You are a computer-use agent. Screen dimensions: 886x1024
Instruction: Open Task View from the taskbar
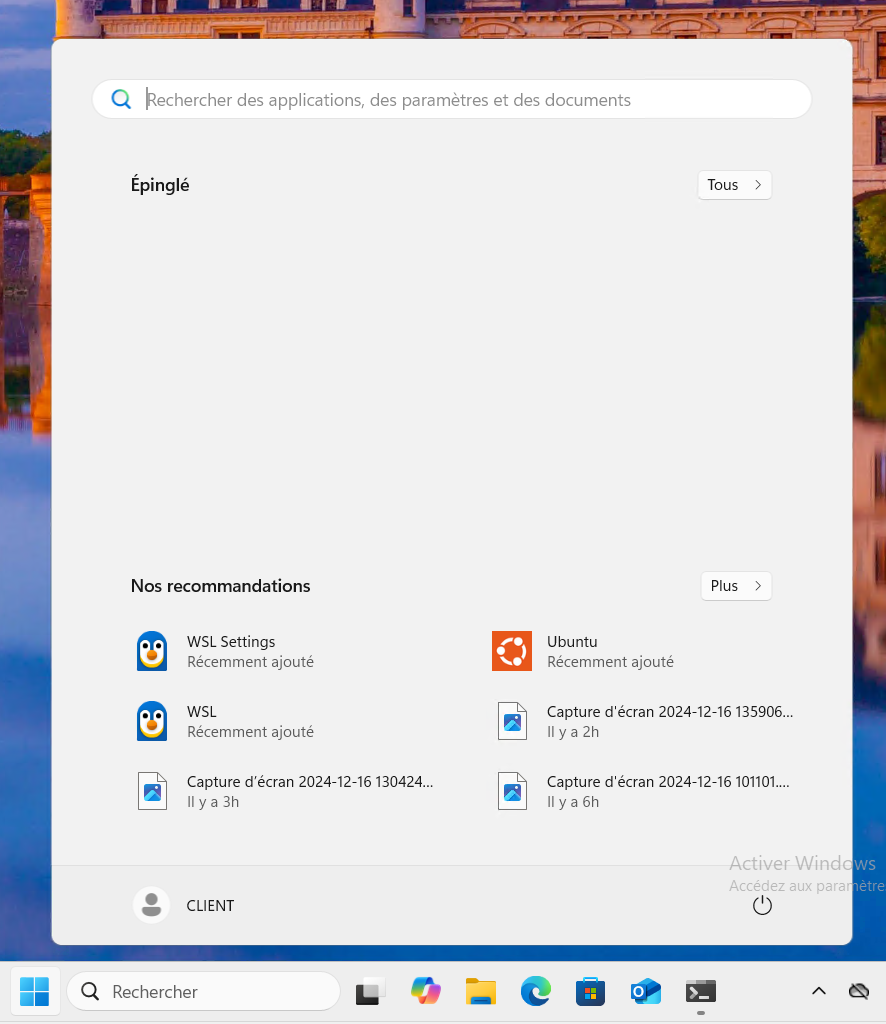coord(371,991)
